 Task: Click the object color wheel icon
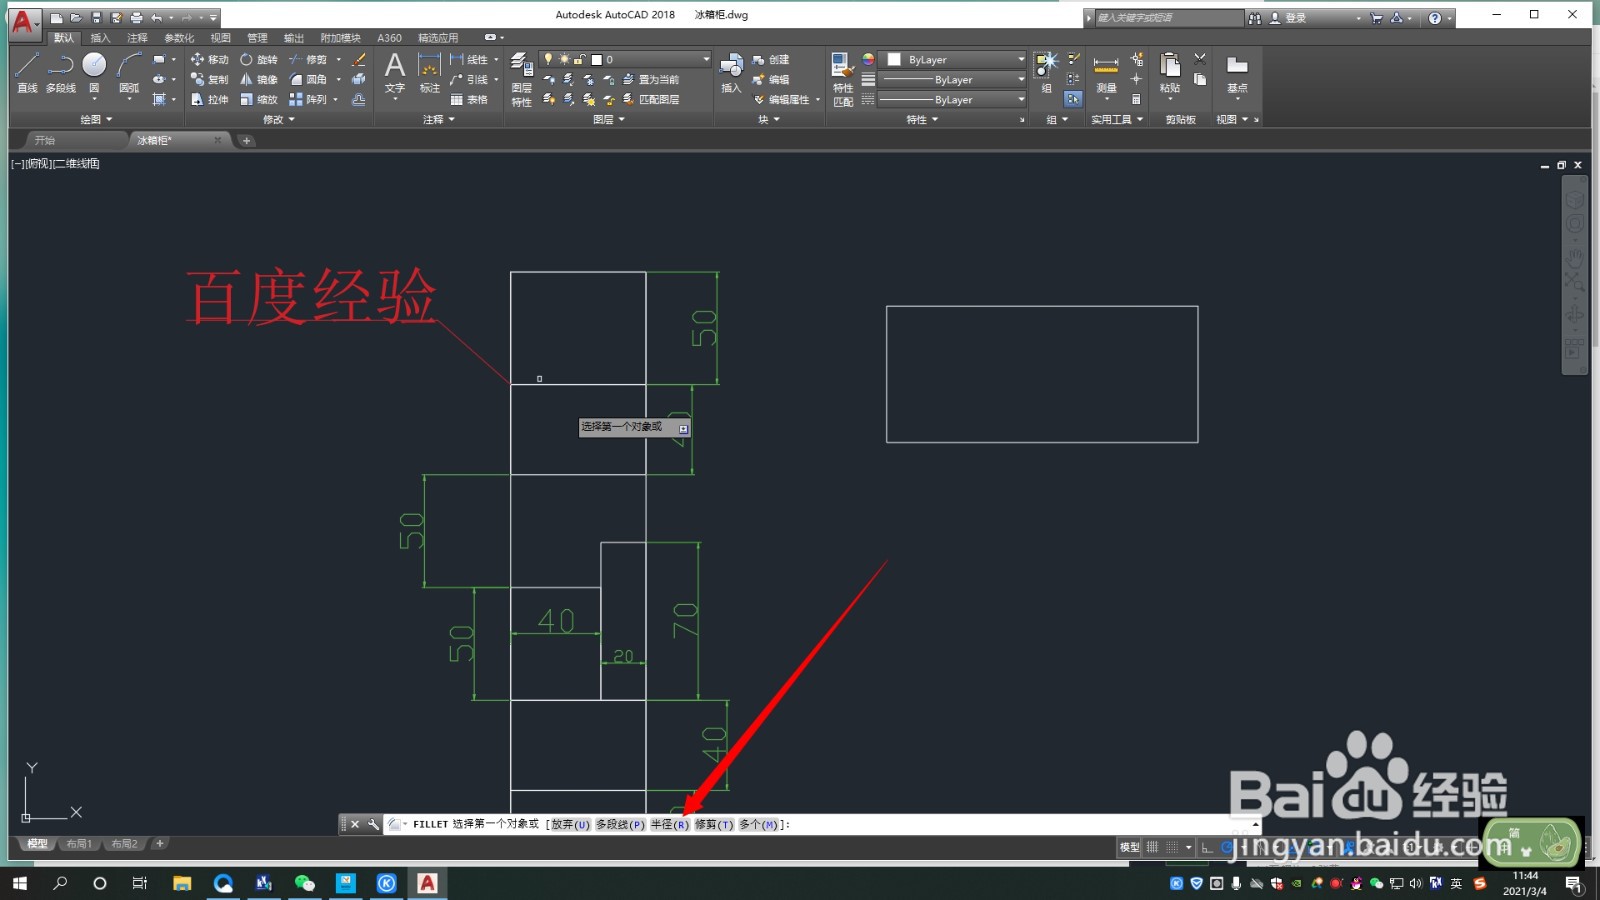tap(868, 60)
